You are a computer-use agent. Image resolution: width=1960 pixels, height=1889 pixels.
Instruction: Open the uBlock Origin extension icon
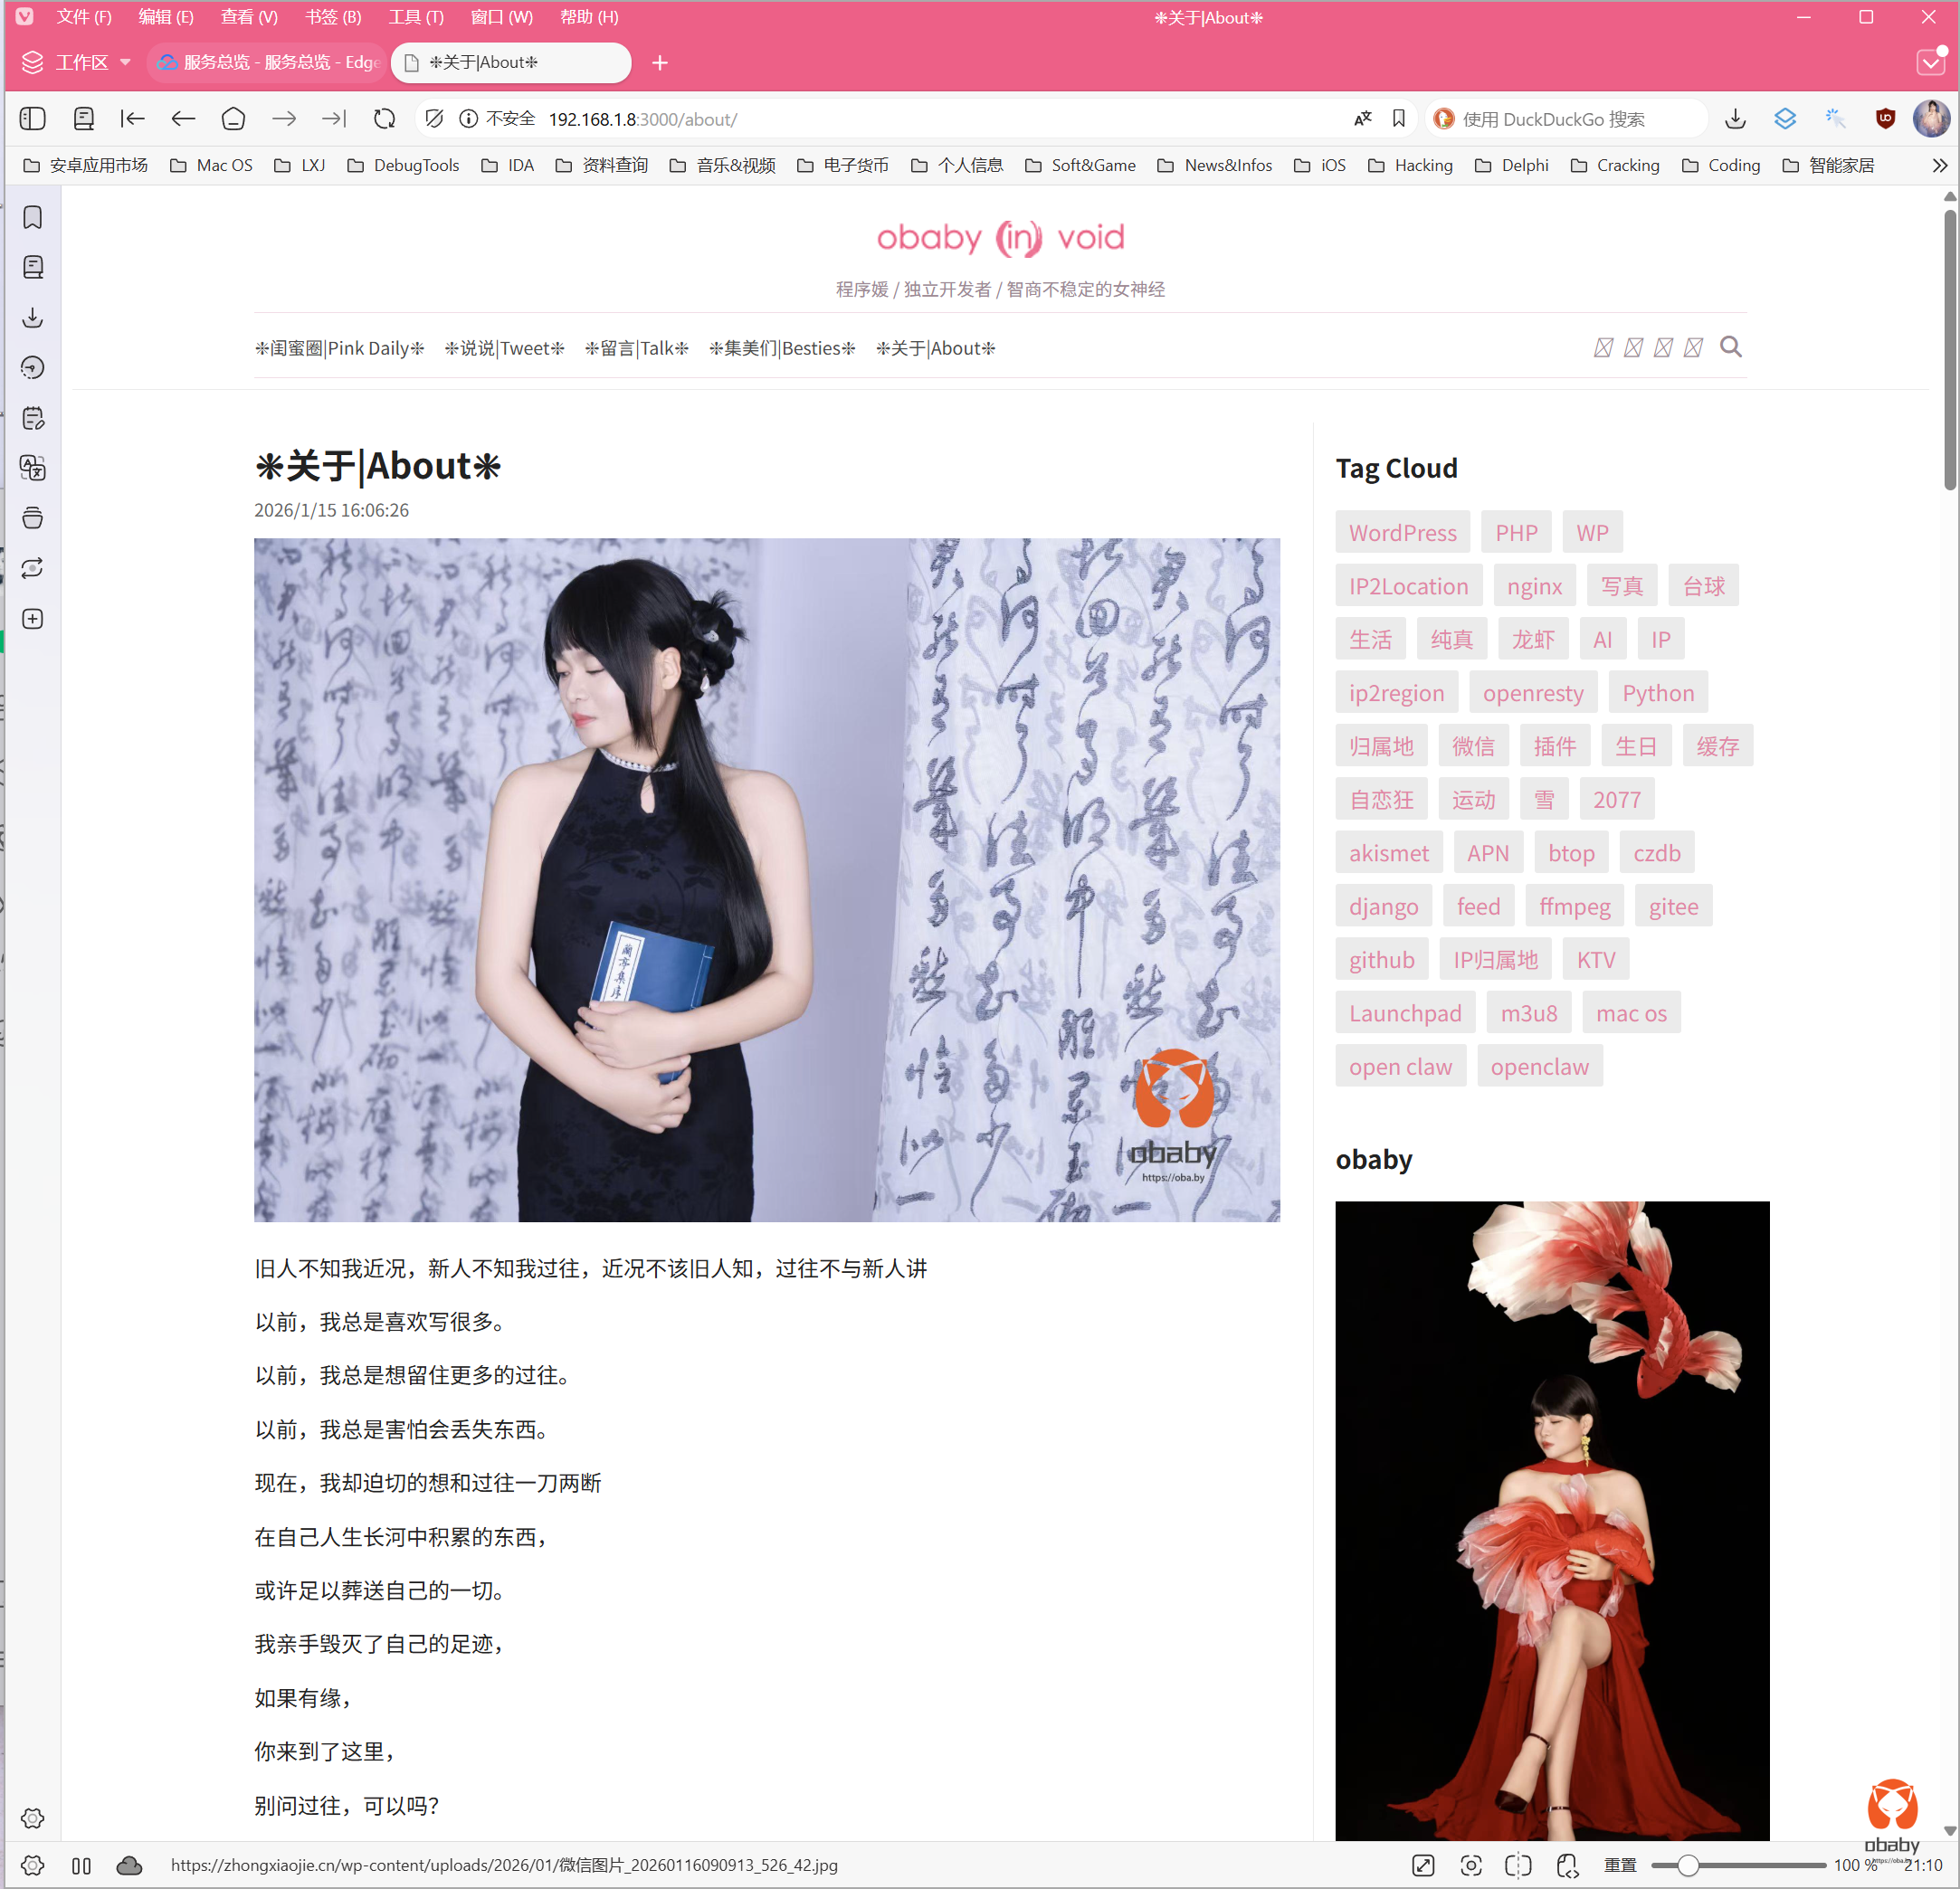1885,119
